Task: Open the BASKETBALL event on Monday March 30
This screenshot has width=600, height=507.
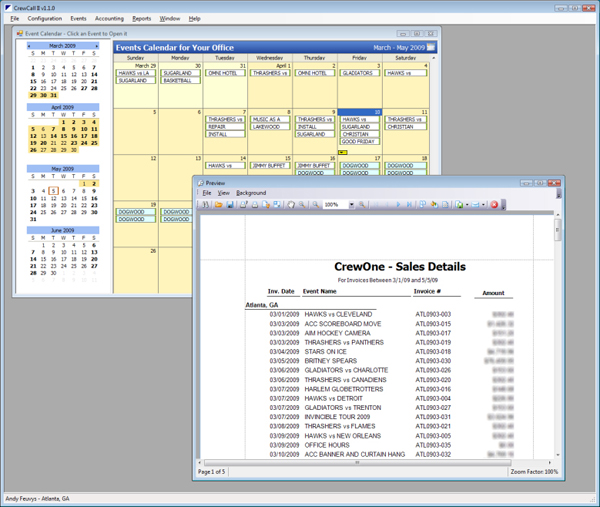Action: (180, 80)
